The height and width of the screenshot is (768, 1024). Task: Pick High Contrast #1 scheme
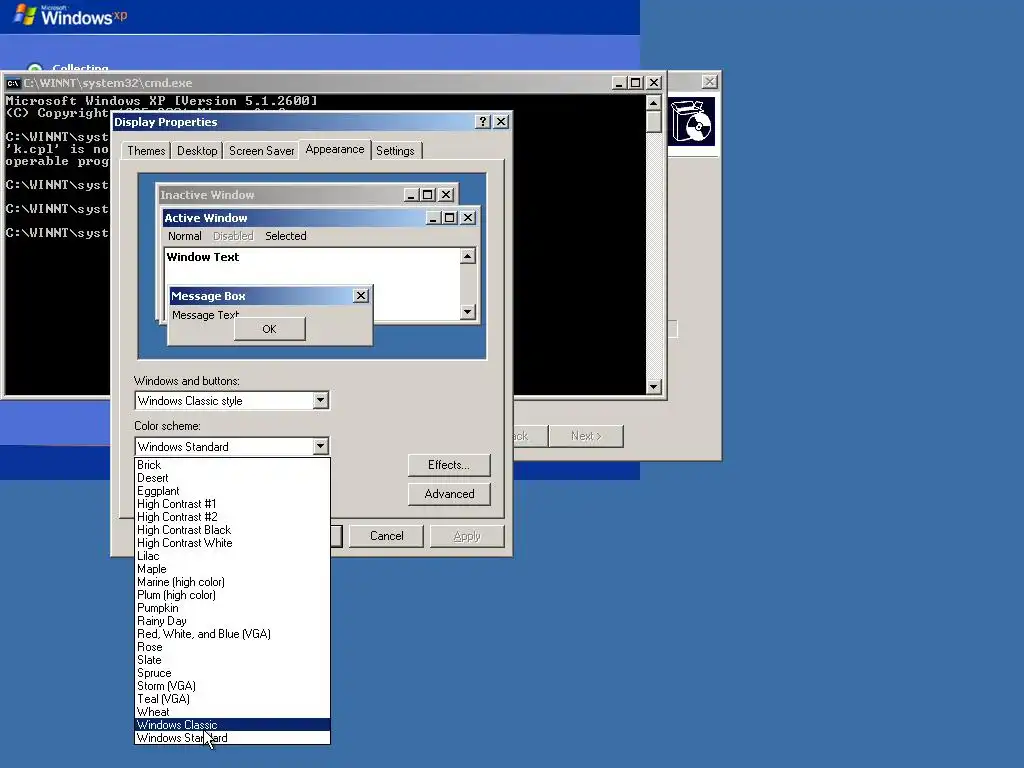[232, 504]
